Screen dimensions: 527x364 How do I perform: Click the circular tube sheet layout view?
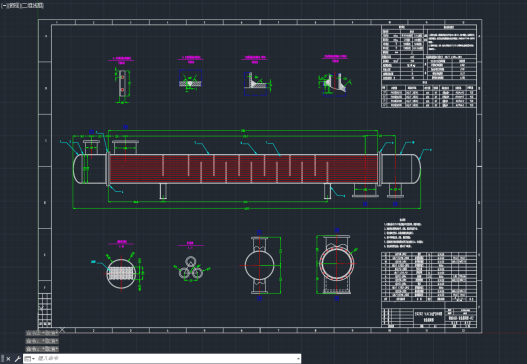121,273
